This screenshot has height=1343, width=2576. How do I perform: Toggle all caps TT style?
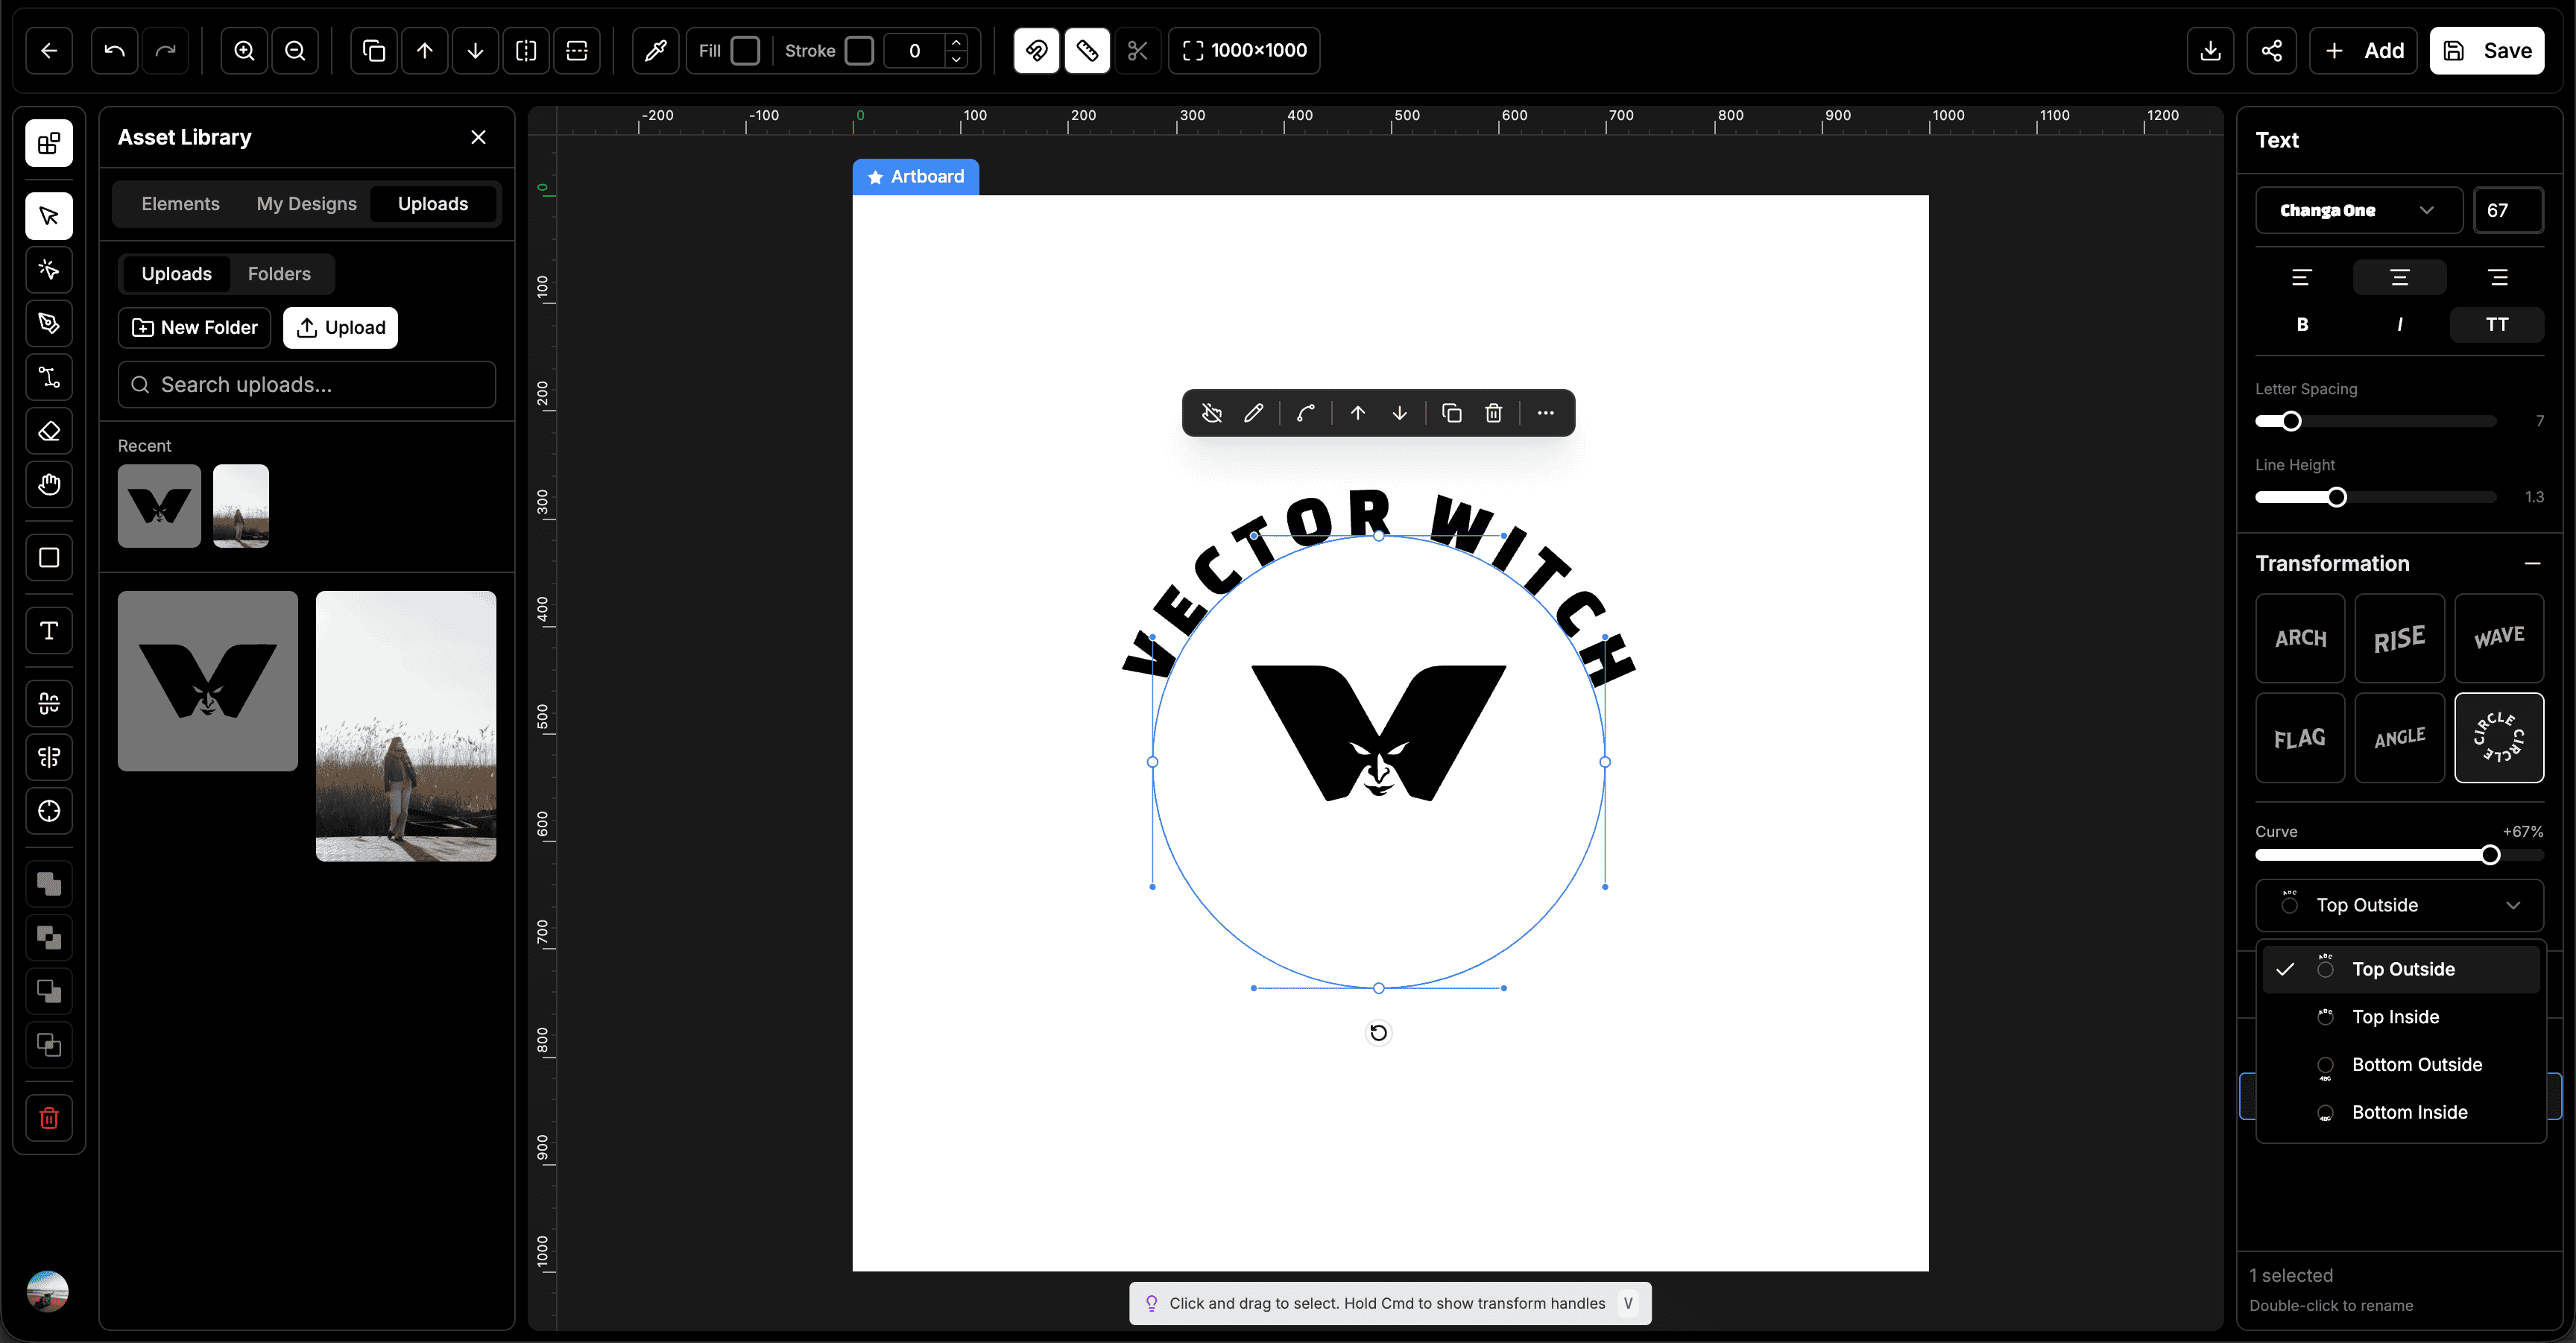[2497, 325]
